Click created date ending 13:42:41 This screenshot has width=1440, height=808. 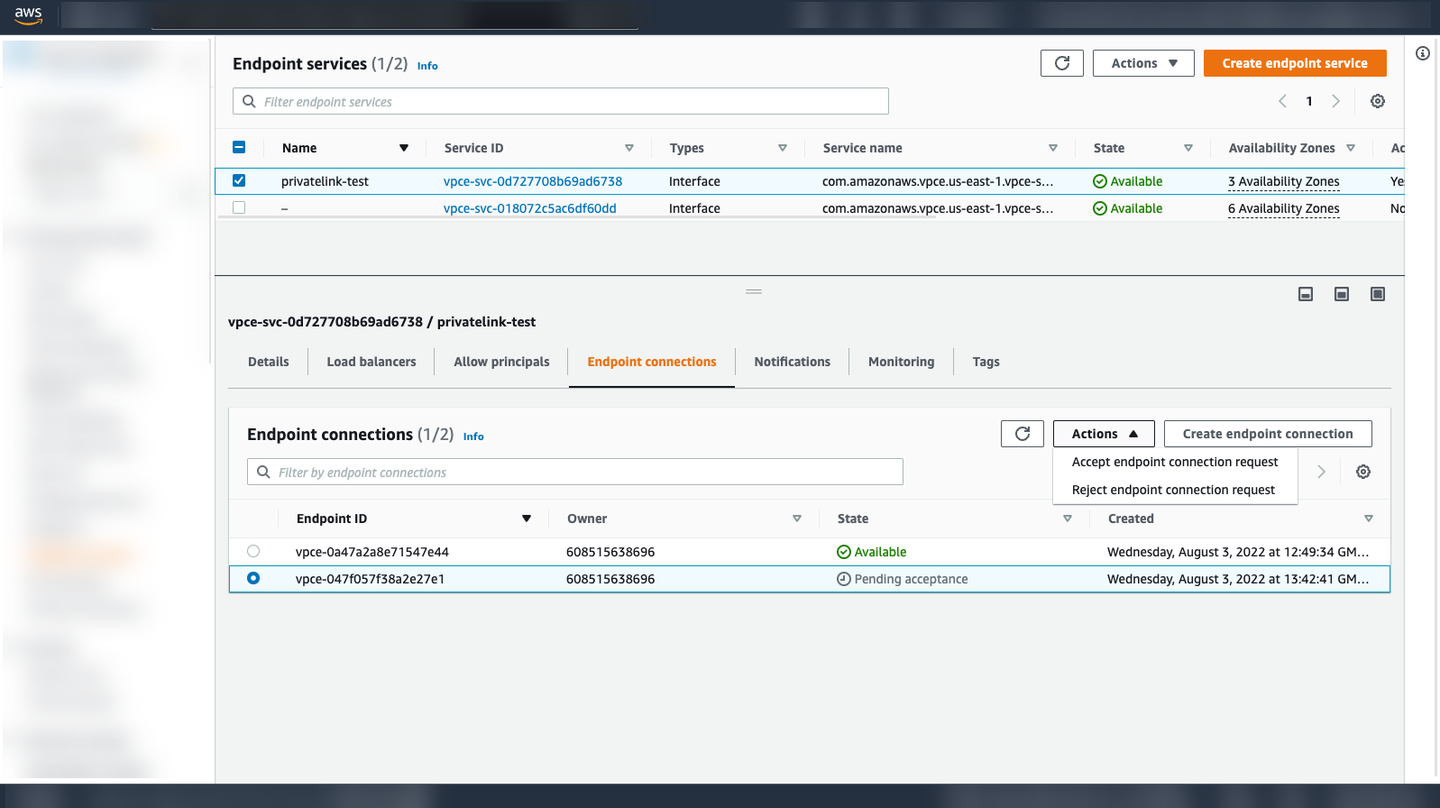point(1238,579)
